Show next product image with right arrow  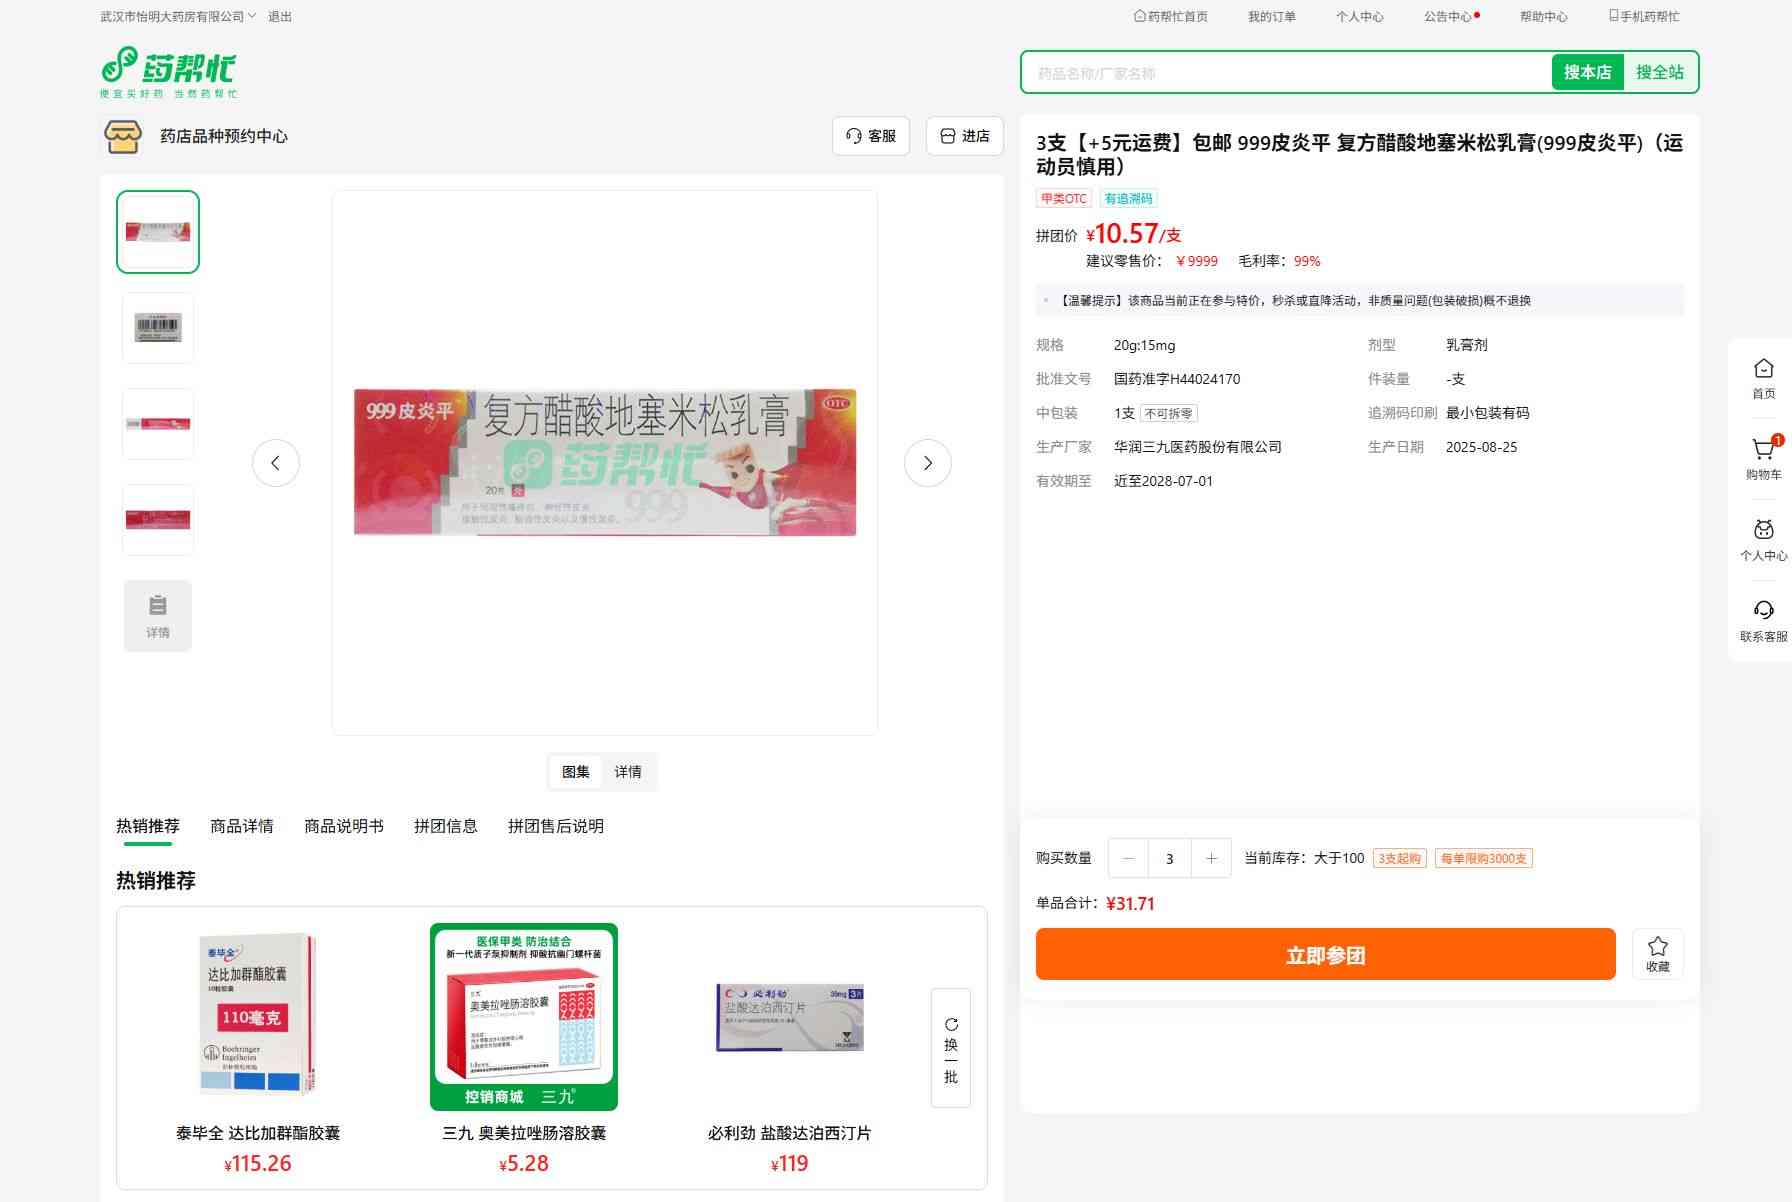pyautogui.click(x=927, y=463)
